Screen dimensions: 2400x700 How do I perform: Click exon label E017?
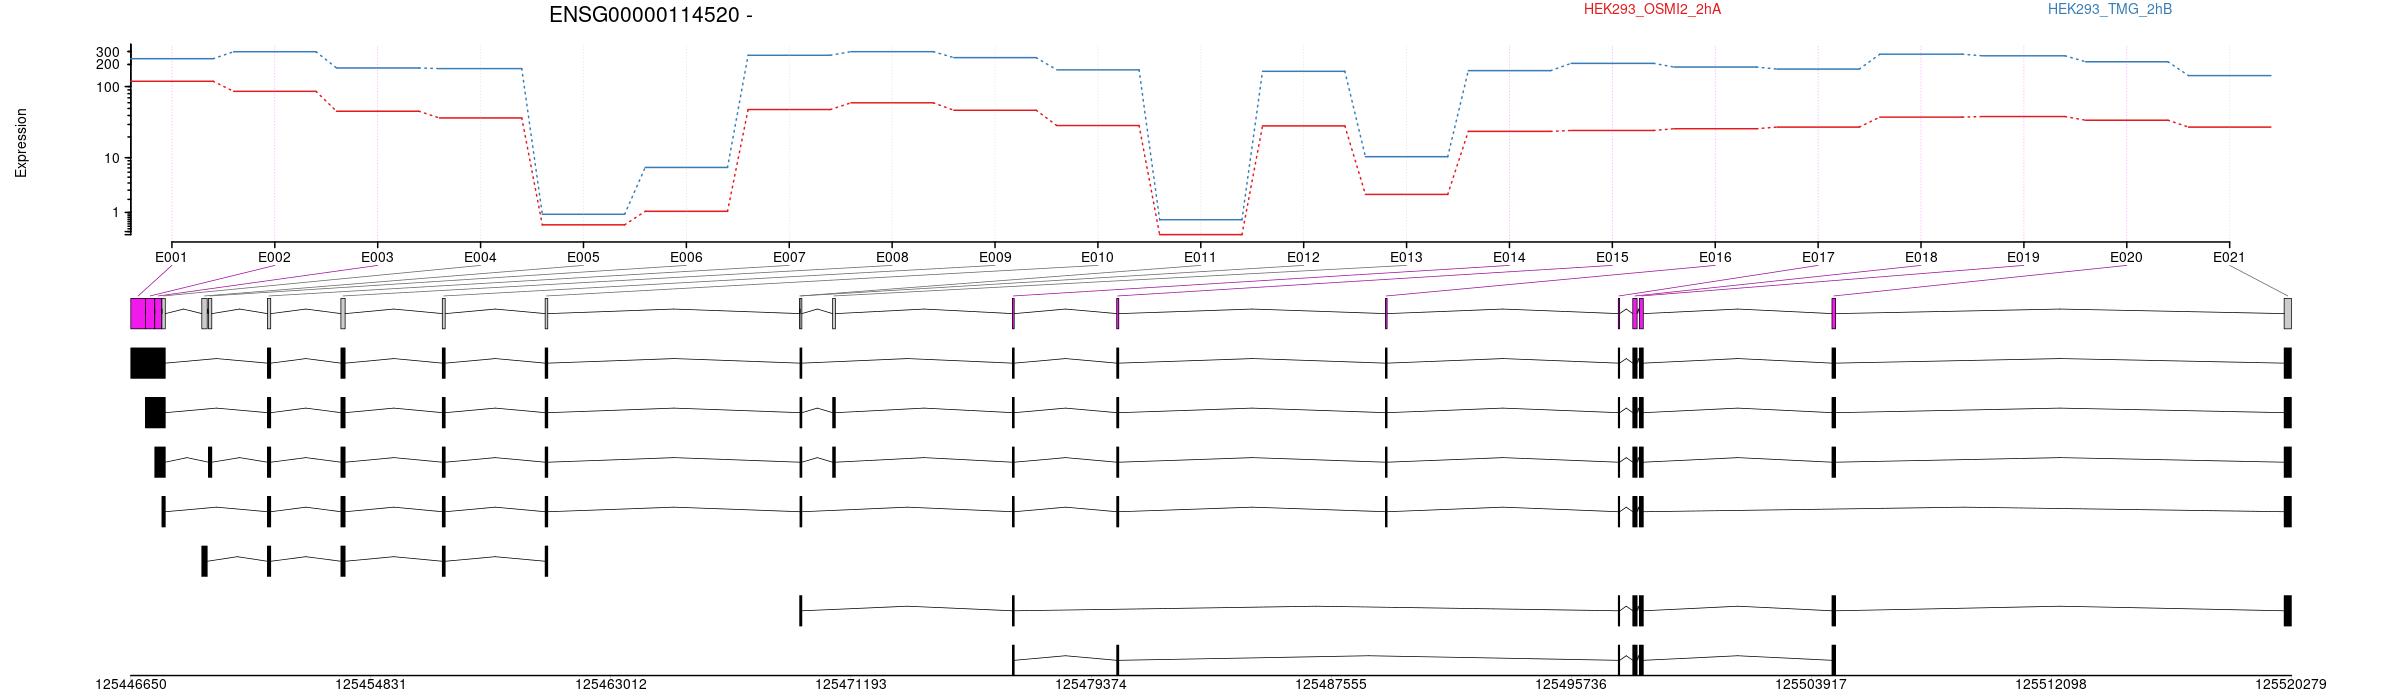[1818, 257]
